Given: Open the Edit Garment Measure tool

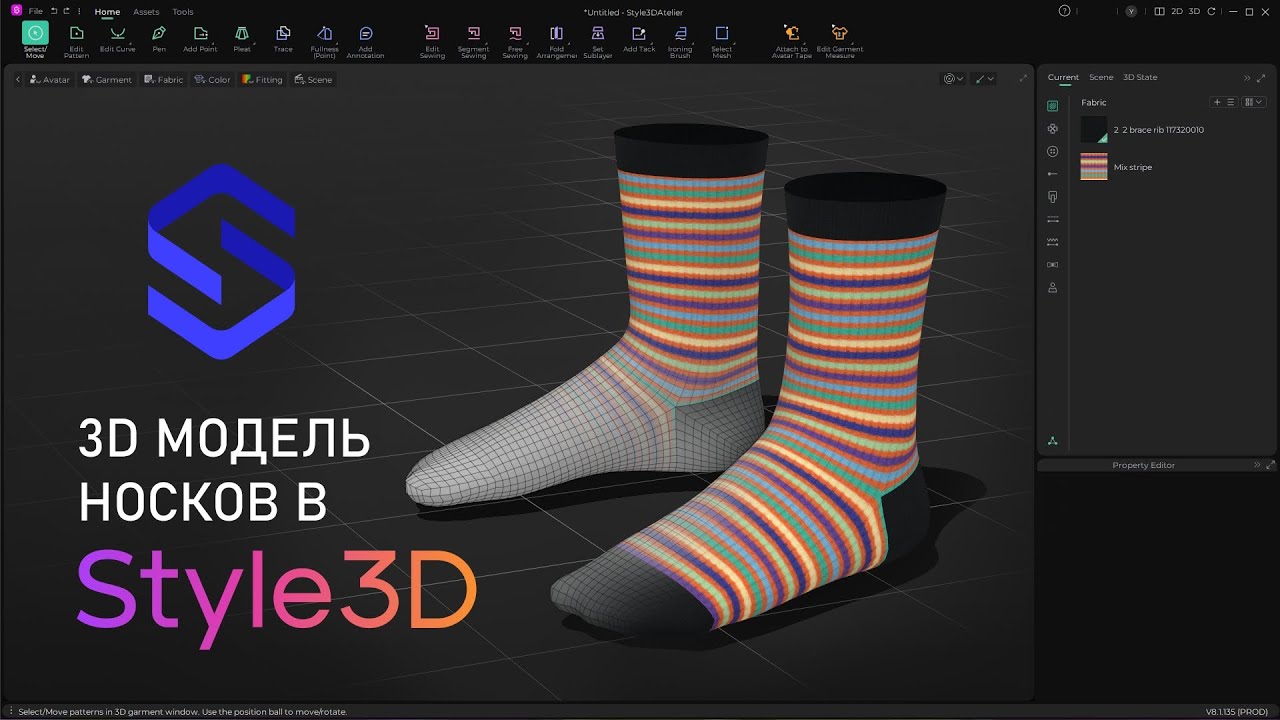Looking at the screenshot, I should [x=839, y=41].
